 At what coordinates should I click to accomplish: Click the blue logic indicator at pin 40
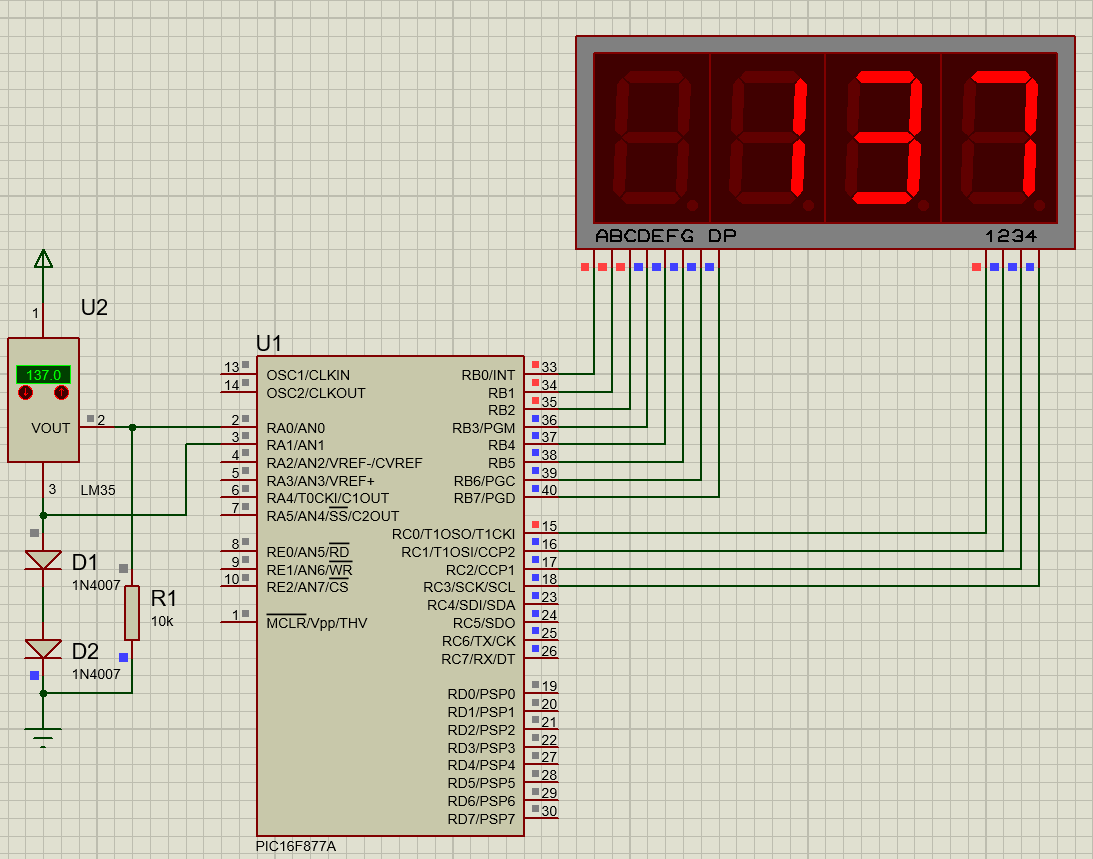point(535,489)
